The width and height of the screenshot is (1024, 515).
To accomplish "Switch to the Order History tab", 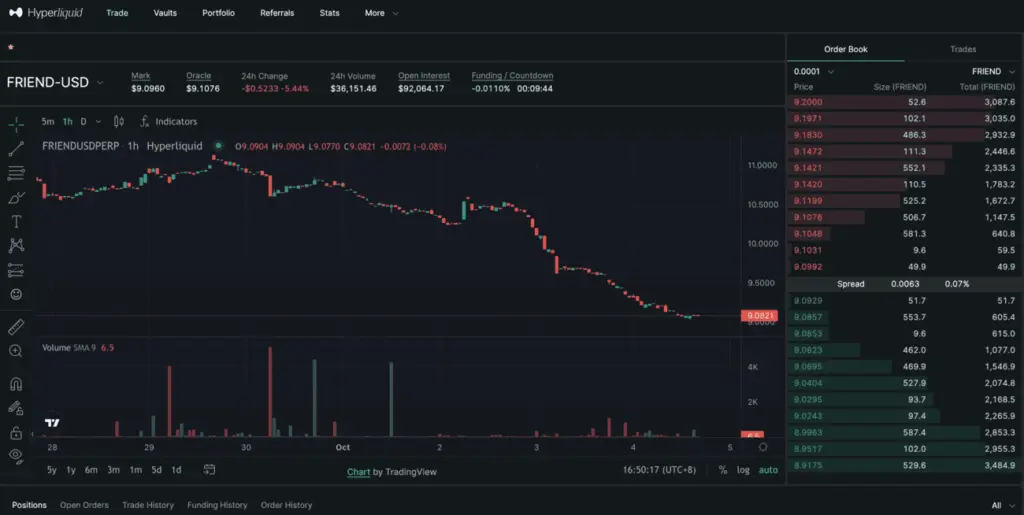I will (x=286, y=505).
